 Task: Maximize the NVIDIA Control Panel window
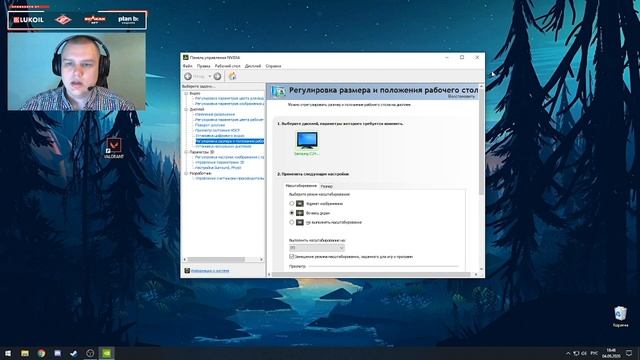462,58
